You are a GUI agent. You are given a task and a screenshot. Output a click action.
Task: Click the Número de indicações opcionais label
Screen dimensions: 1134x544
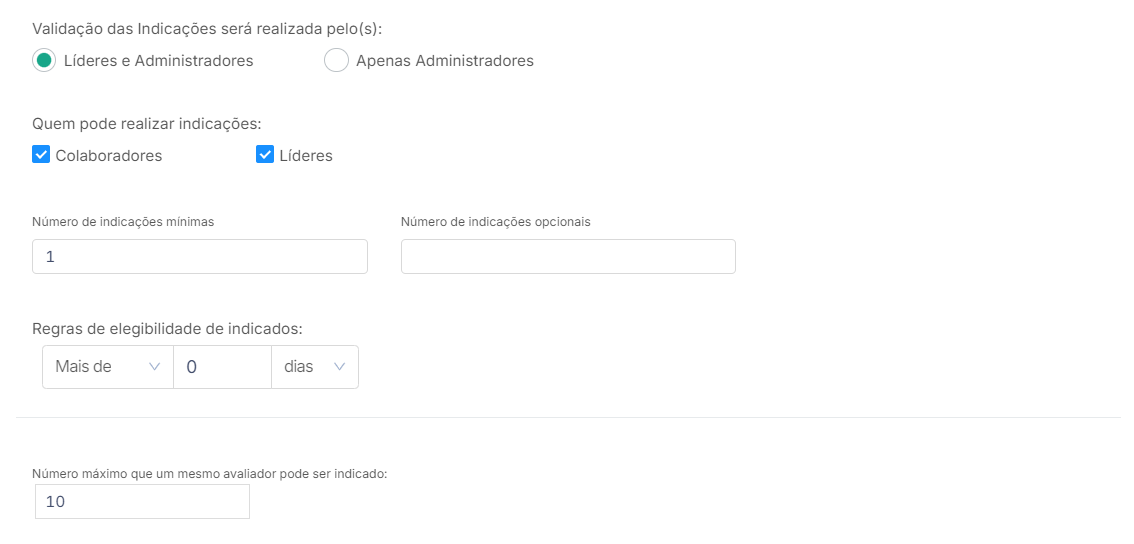pyautogui.click(x=496, y=222)
